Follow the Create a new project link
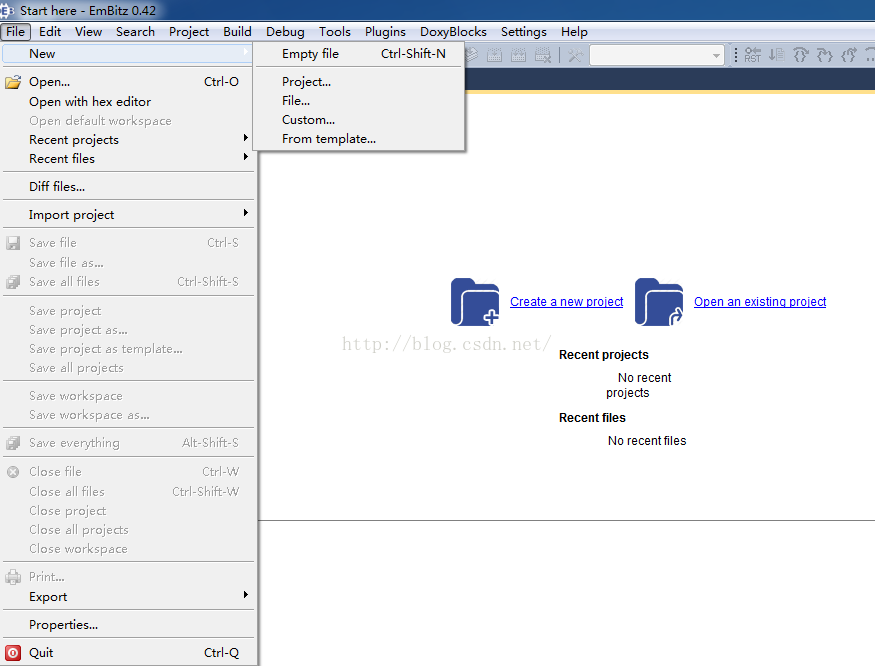Viewport: 875px width, 666px height. tap(566, 301)
